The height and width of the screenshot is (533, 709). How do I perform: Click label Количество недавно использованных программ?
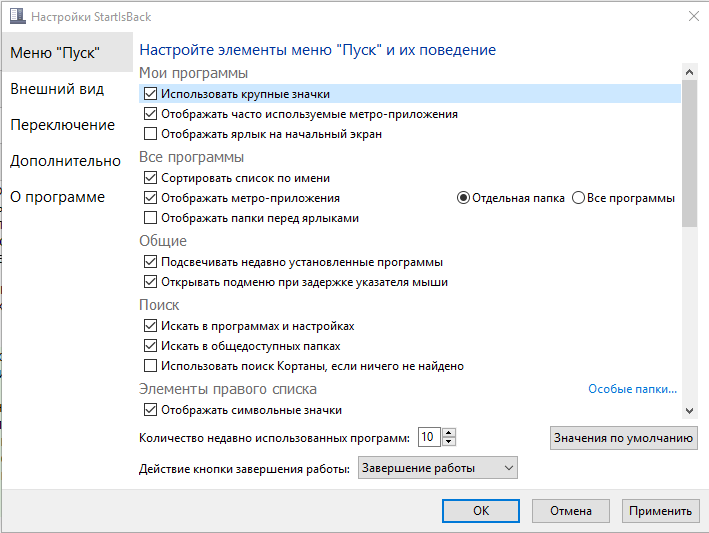(274, 438)
